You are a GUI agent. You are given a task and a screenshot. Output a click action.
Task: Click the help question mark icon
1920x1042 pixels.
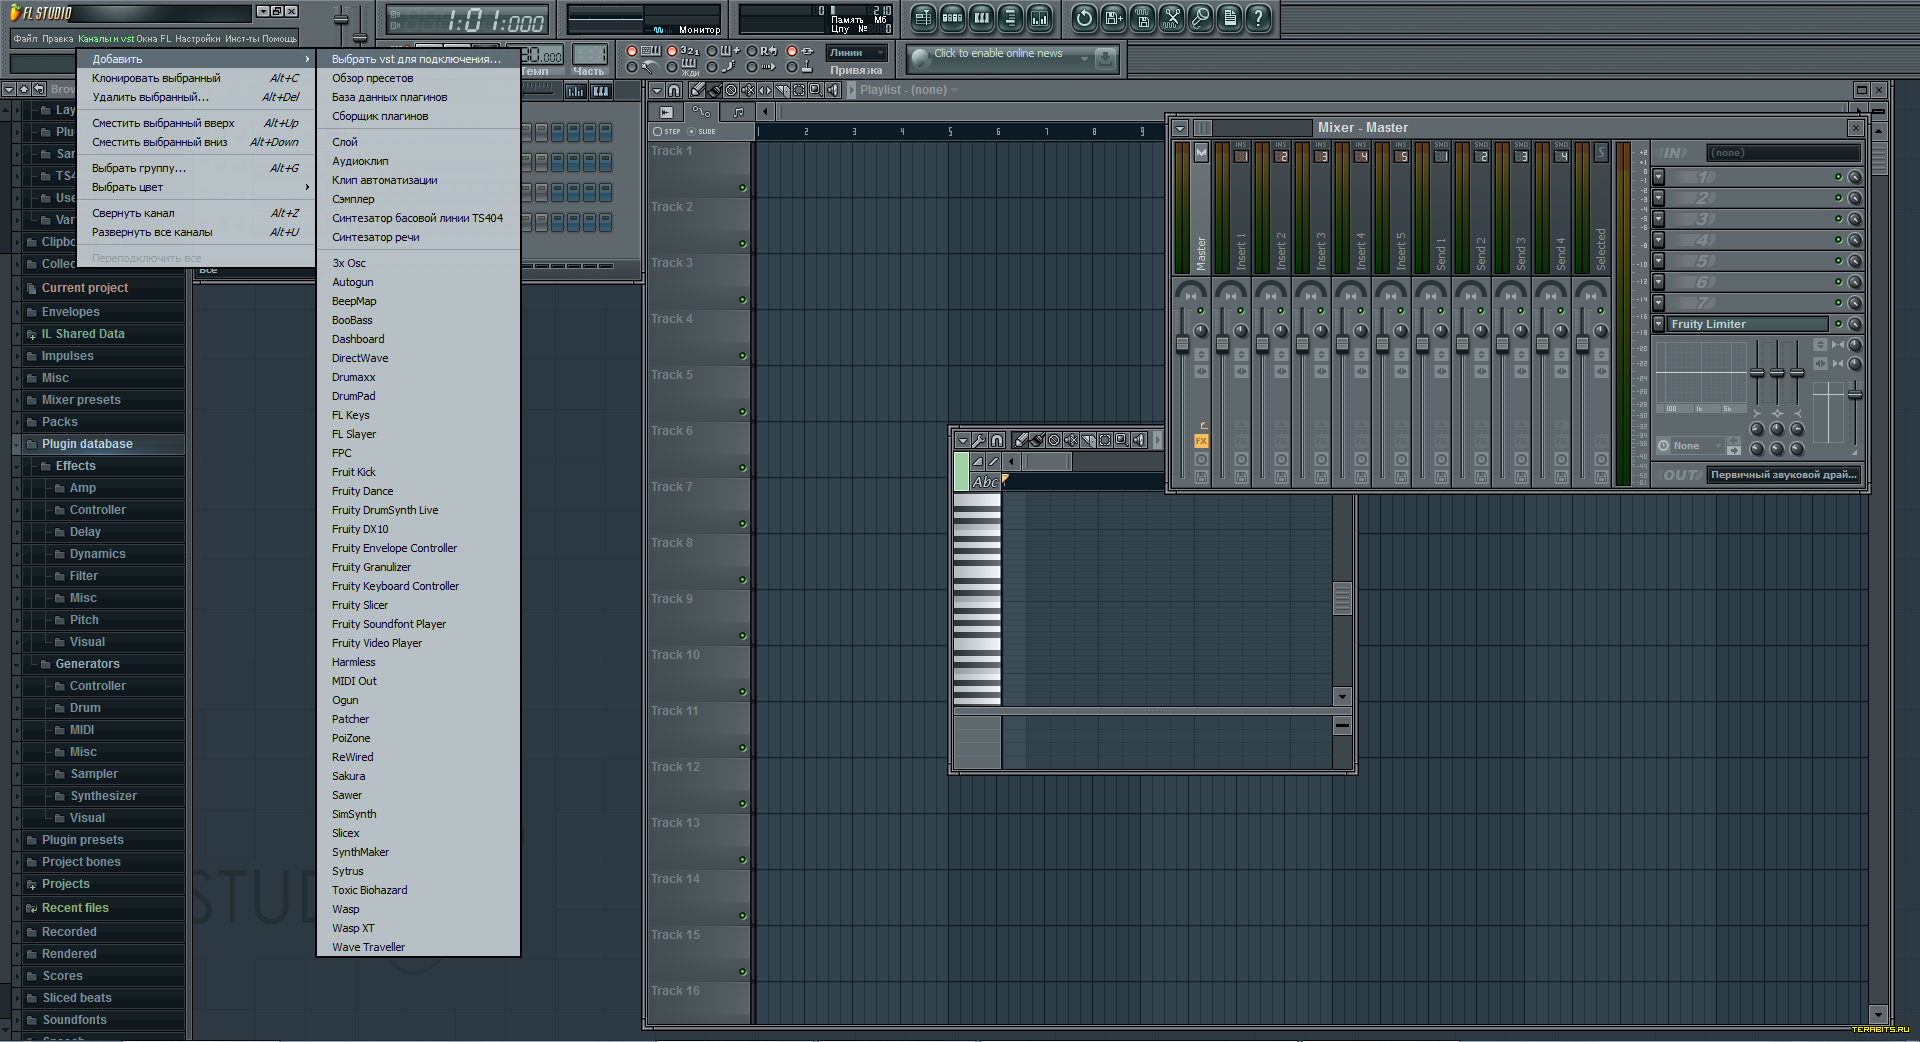[1259, 18]
